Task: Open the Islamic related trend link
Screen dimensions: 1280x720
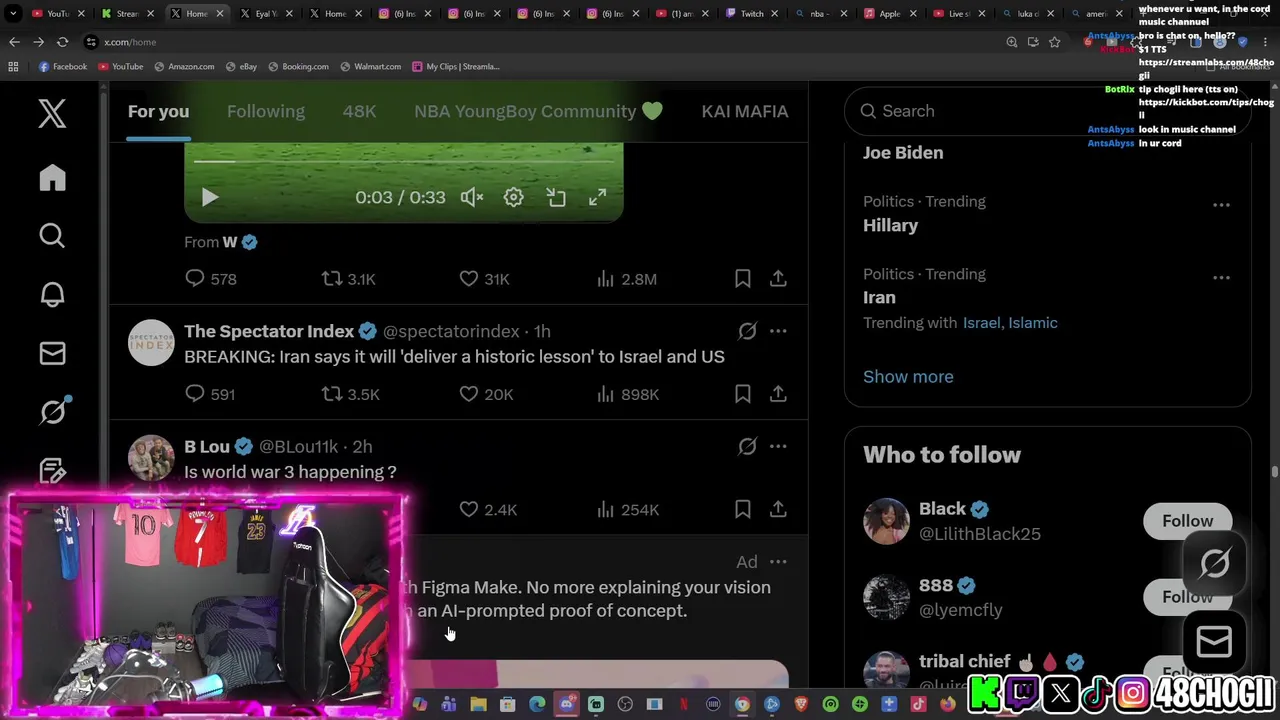Action: coord(1033,323)
